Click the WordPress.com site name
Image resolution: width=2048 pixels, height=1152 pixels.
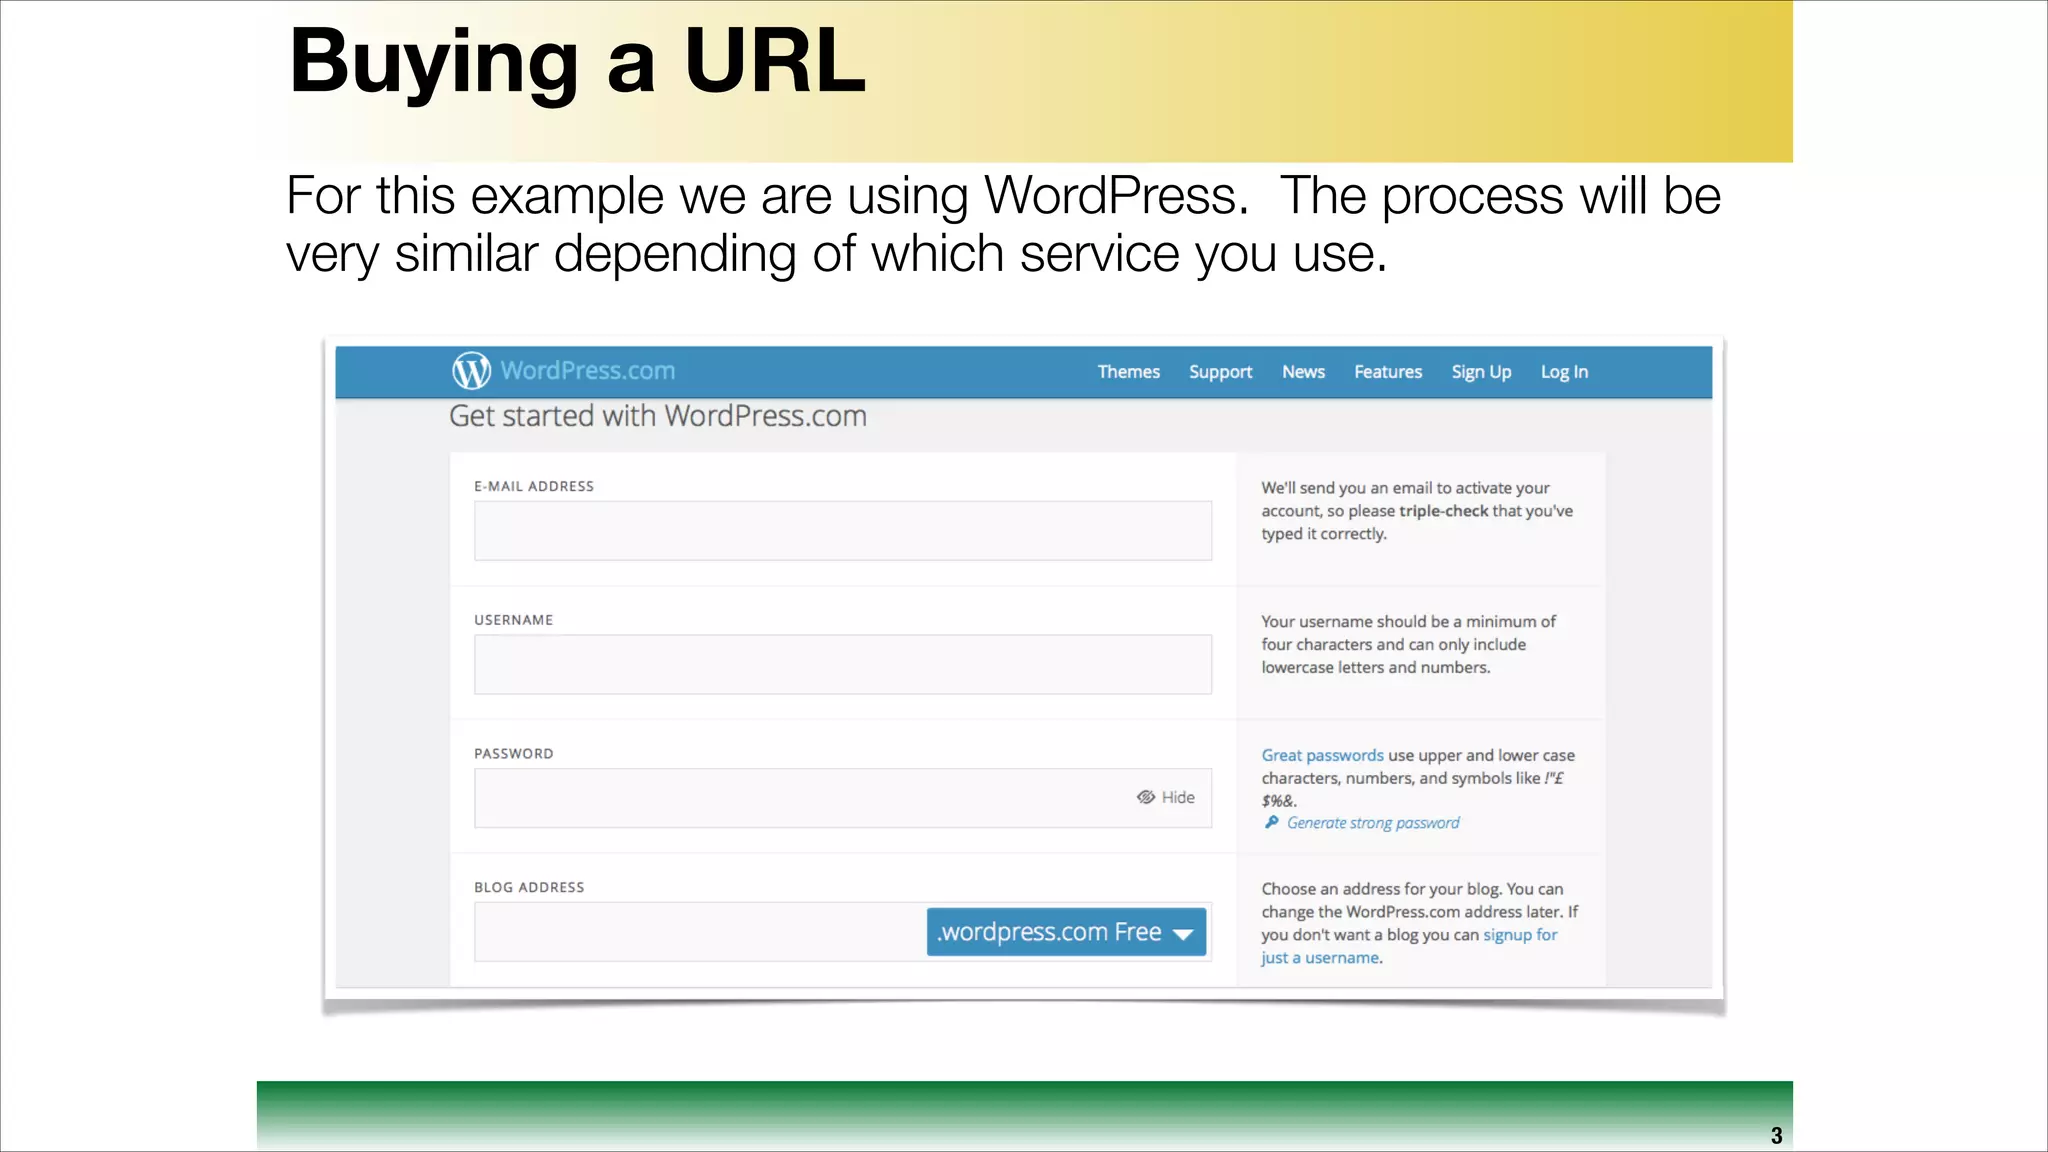point(588,371)
